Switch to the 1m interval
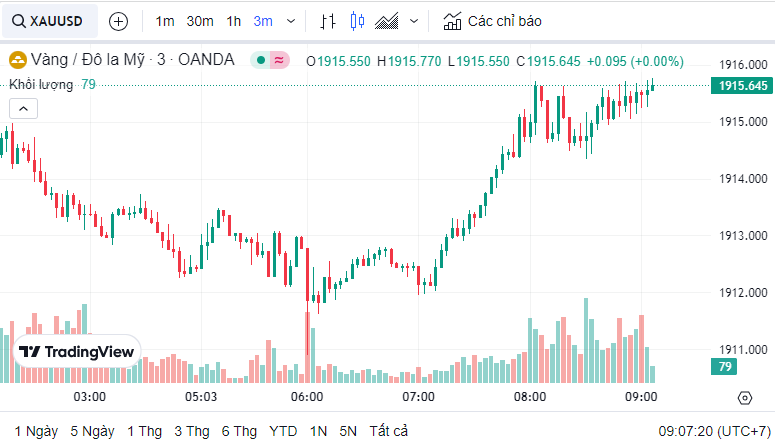This screenshot has width=775, height=448. [165, 21]
